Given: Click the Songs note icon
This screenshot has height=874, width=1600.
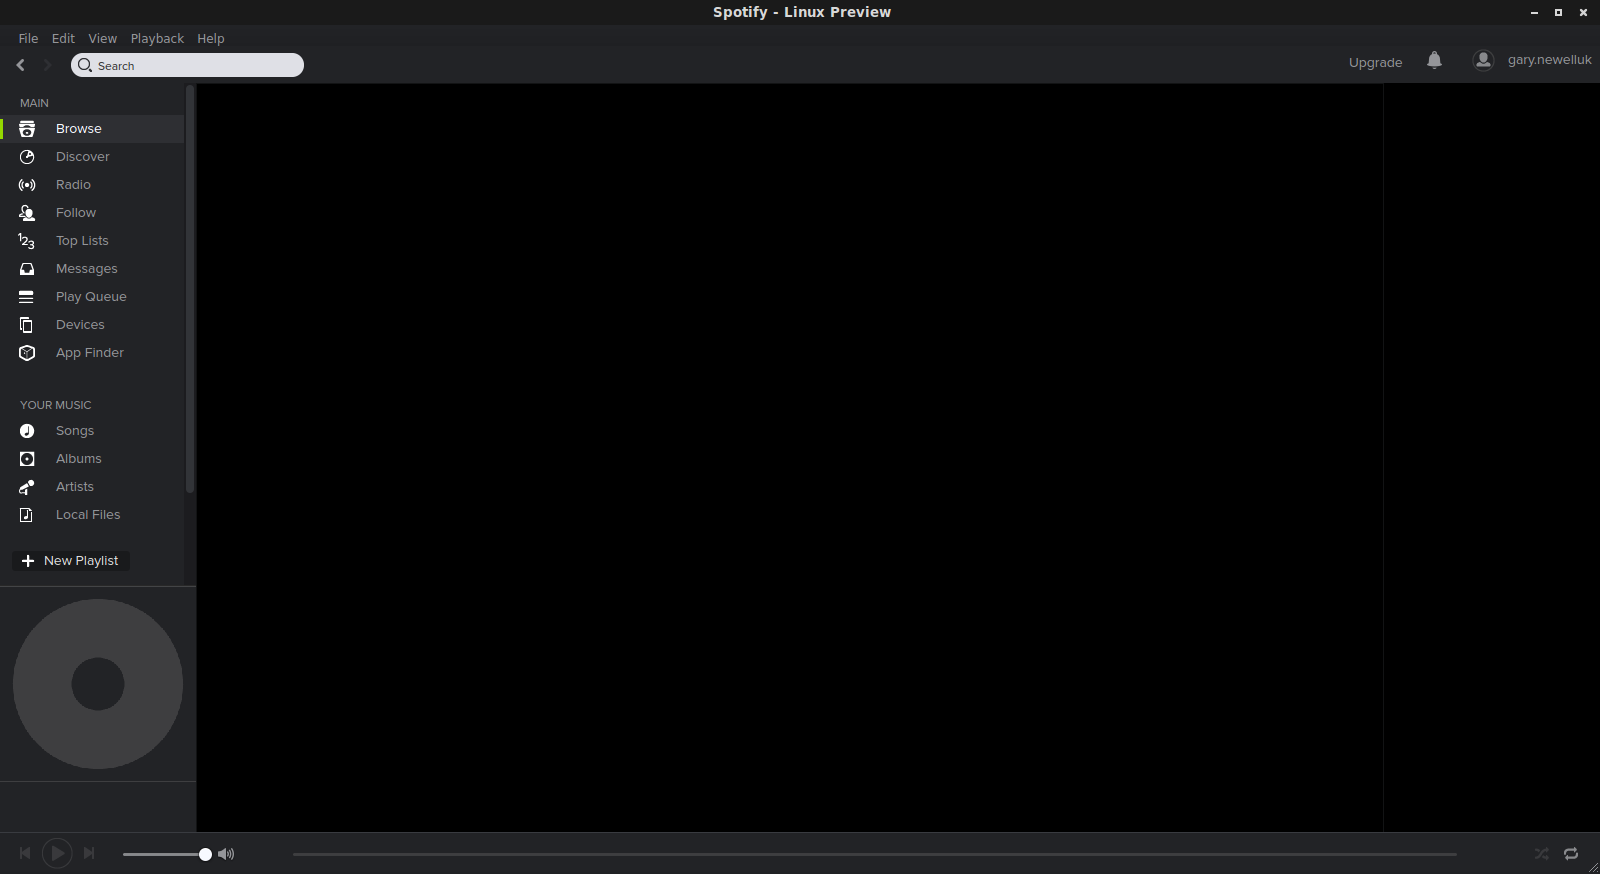Looking at the screenshot, I should (27, 431).
